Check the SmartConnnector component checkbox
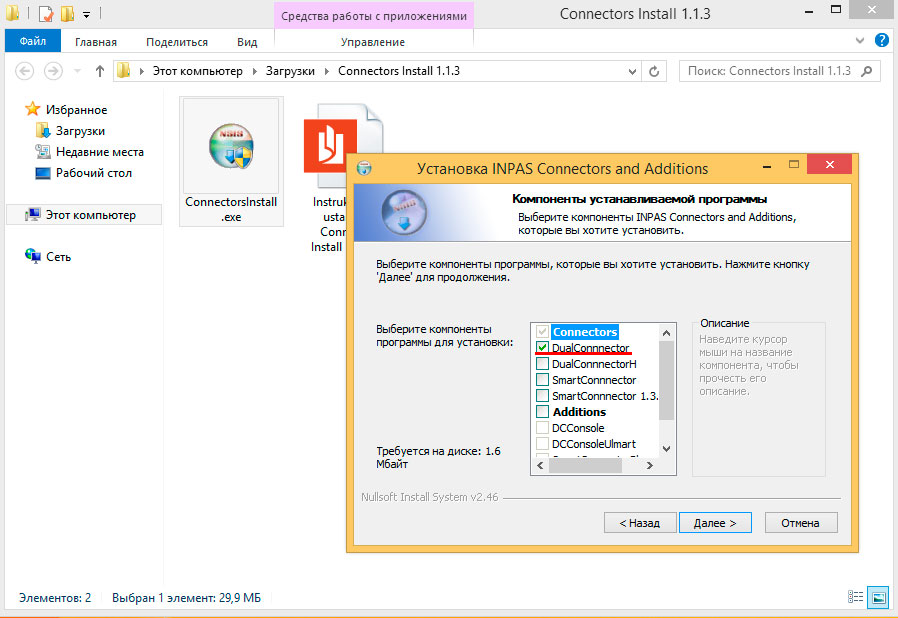898x618 pixels. click(x=542, y=380)
